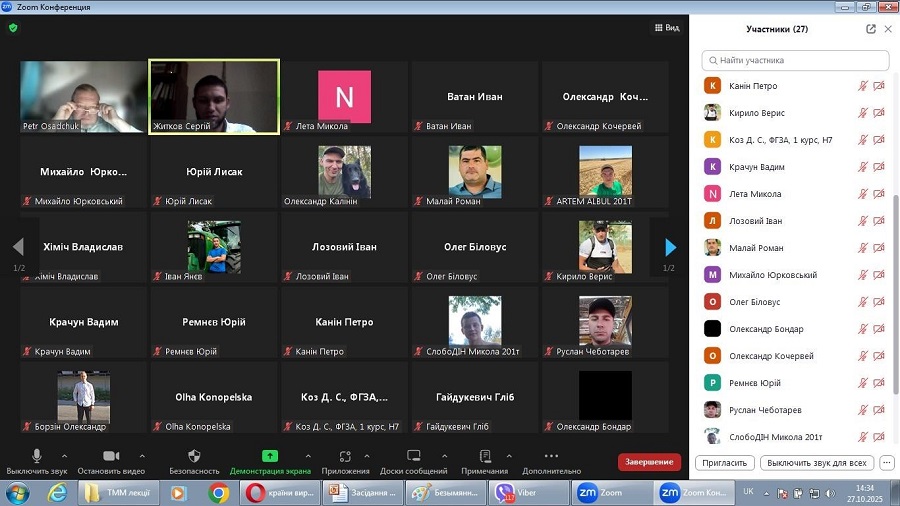Open the Дополнительно more menu
The width and height of the screenshot is (900, 506).
[551, 456]
